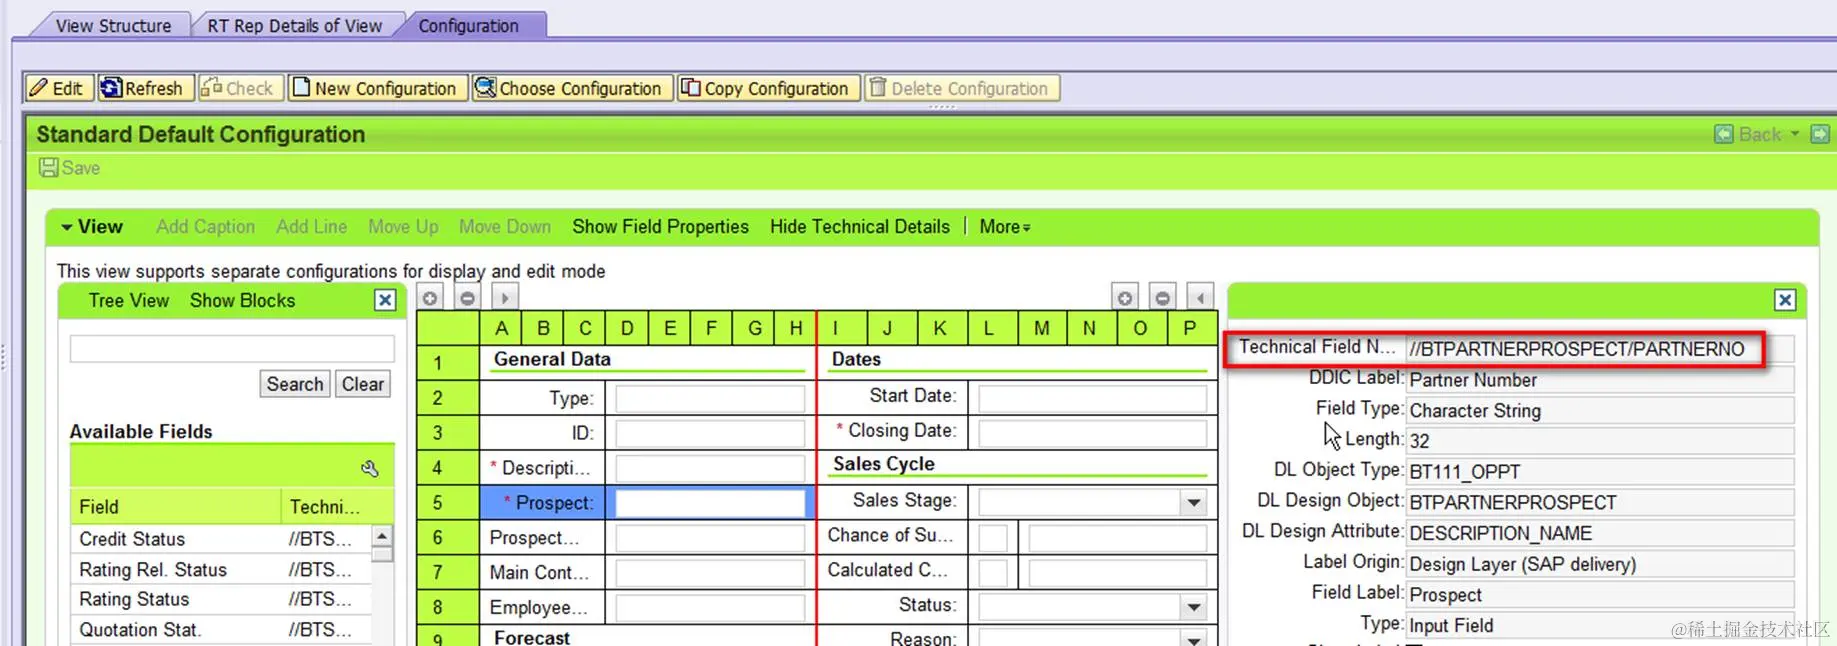Click the wrench settings icon in Available Fields
Image resolution: width=1837 pixels, height=646 pixels.
click(x=370, y=468)
